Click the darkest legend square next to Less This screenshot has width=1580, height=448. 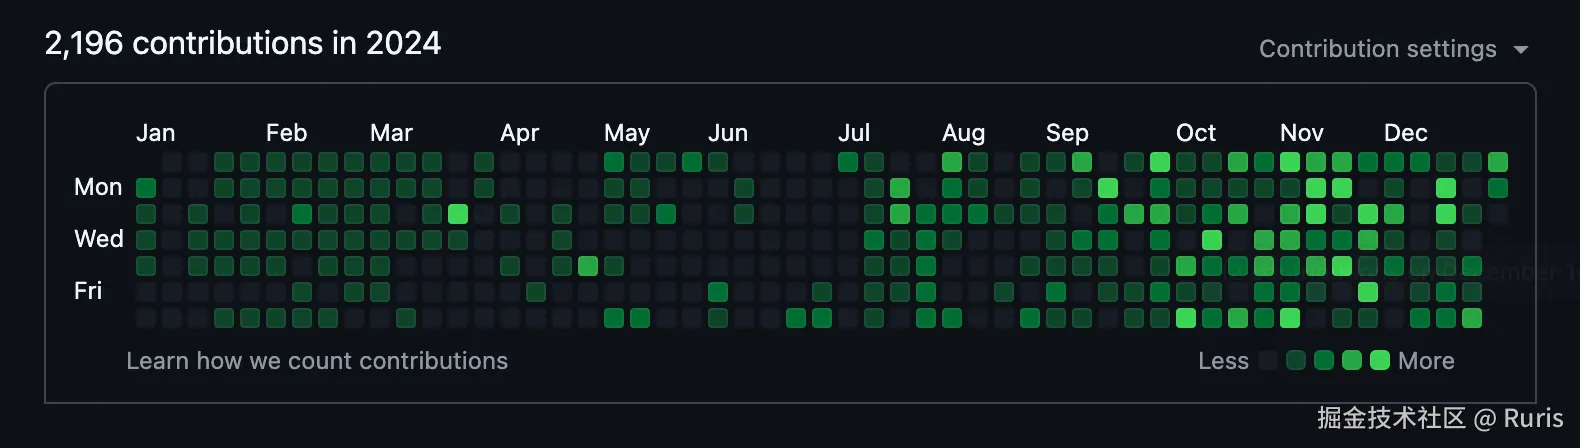pyautogui.click(x=1268, y=360)
